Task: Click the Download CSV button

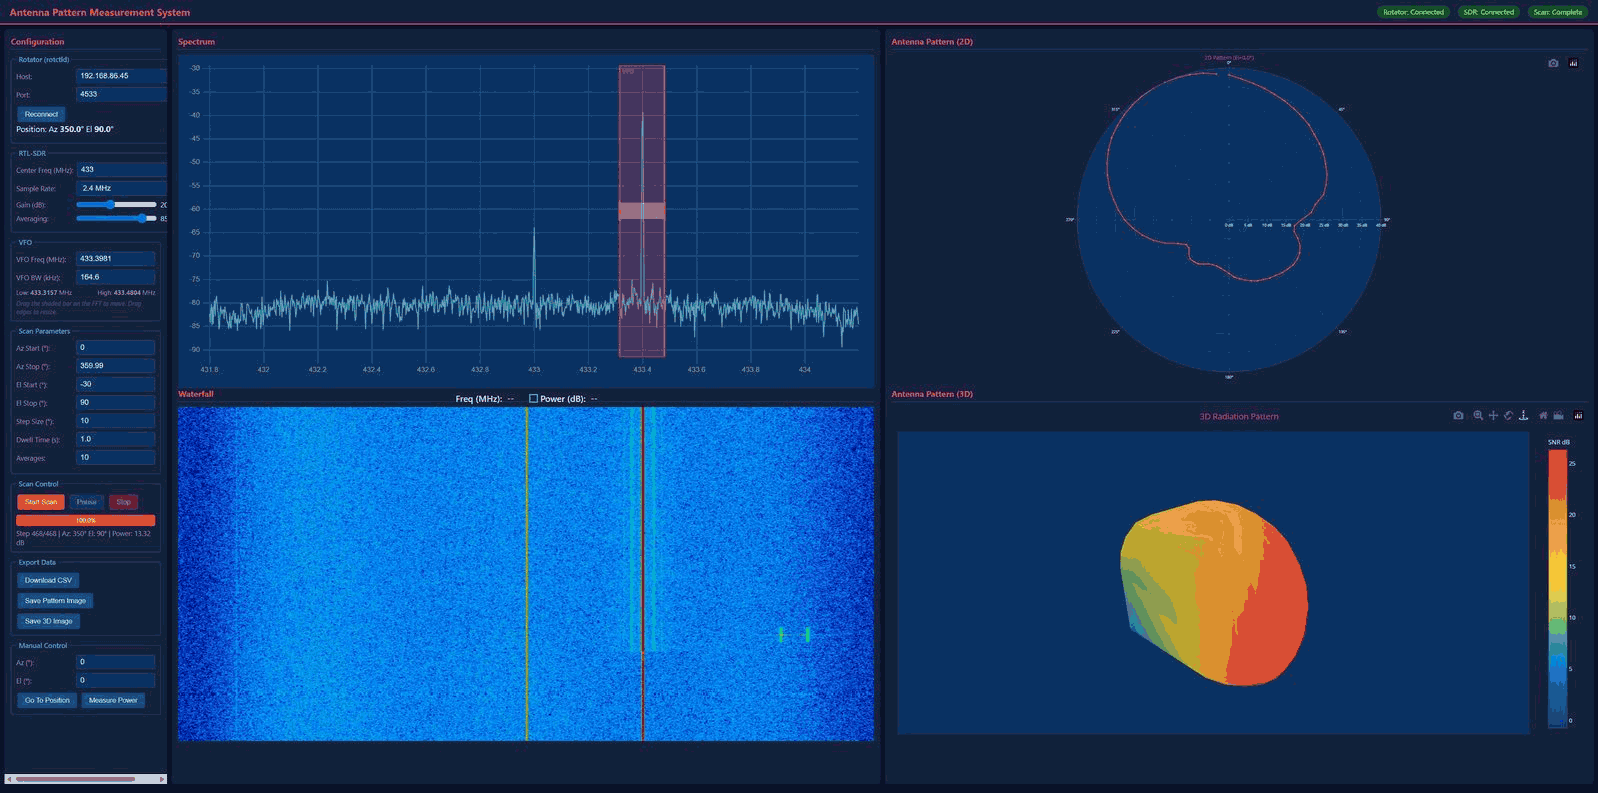Action: (48, 580)
